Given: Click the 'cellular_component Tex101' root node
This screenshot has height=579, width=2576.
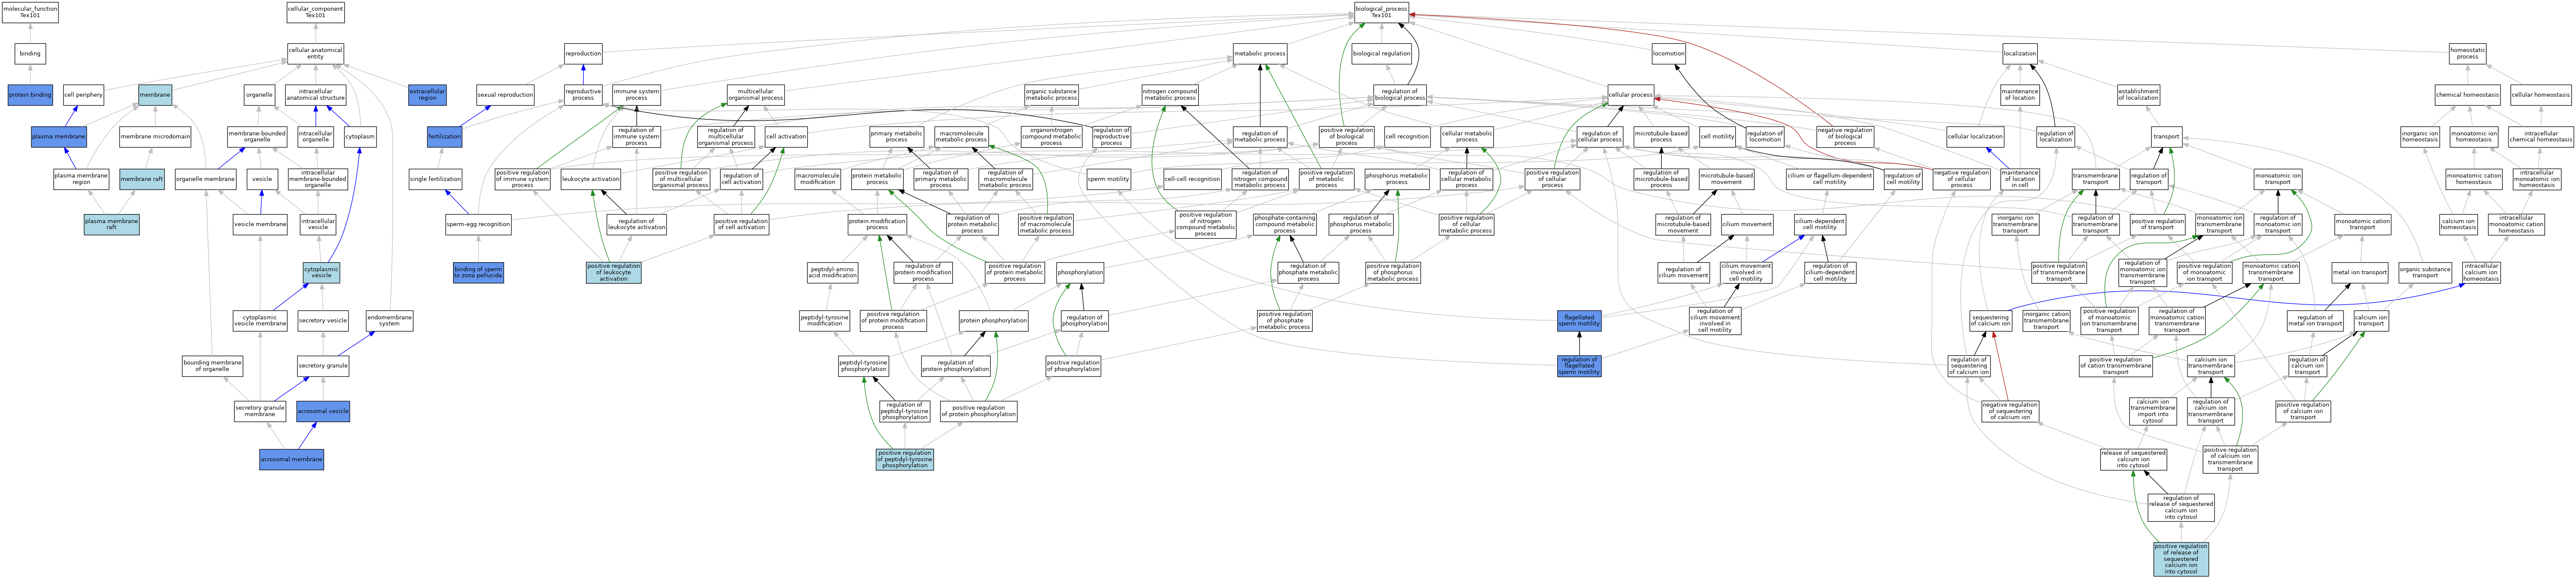Looking at the screenshot, I should (x=315, y=12).
